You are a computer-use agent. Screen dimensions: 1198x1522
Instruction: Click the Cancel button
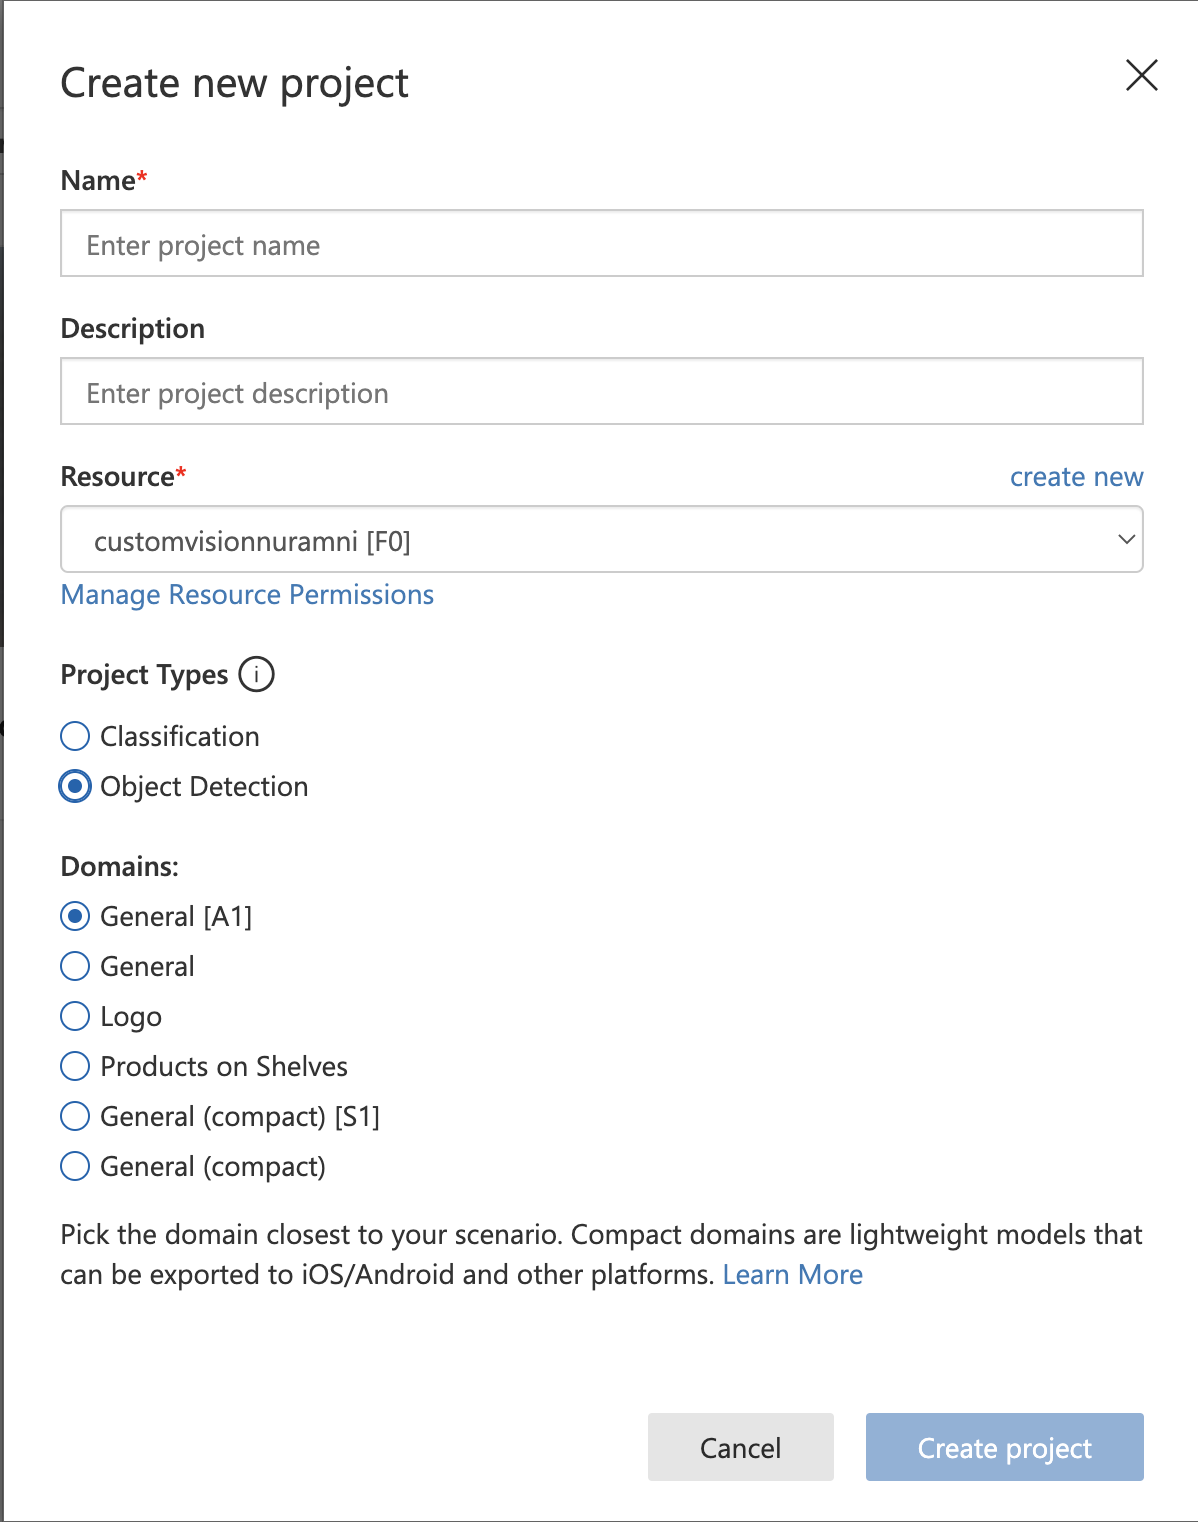[740, 1447]
